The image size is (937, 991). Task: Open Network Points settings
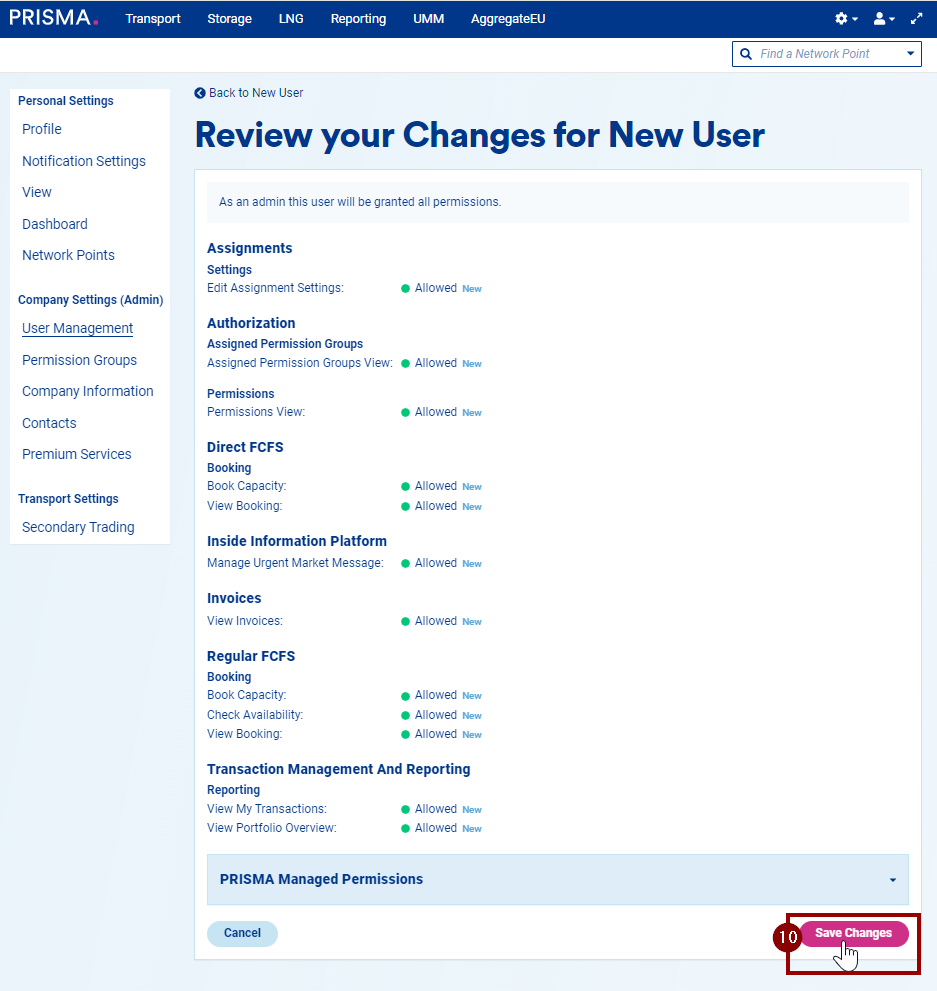point(68,255)
